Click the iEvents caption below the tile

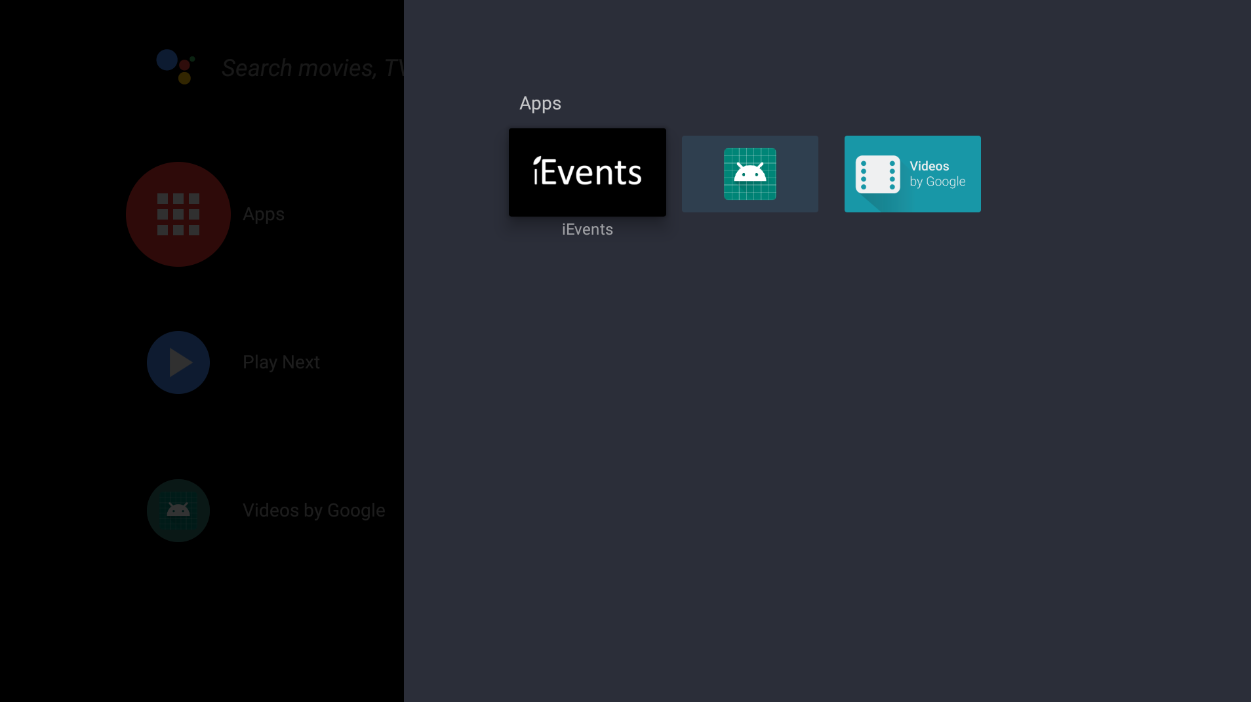[587, 230]
